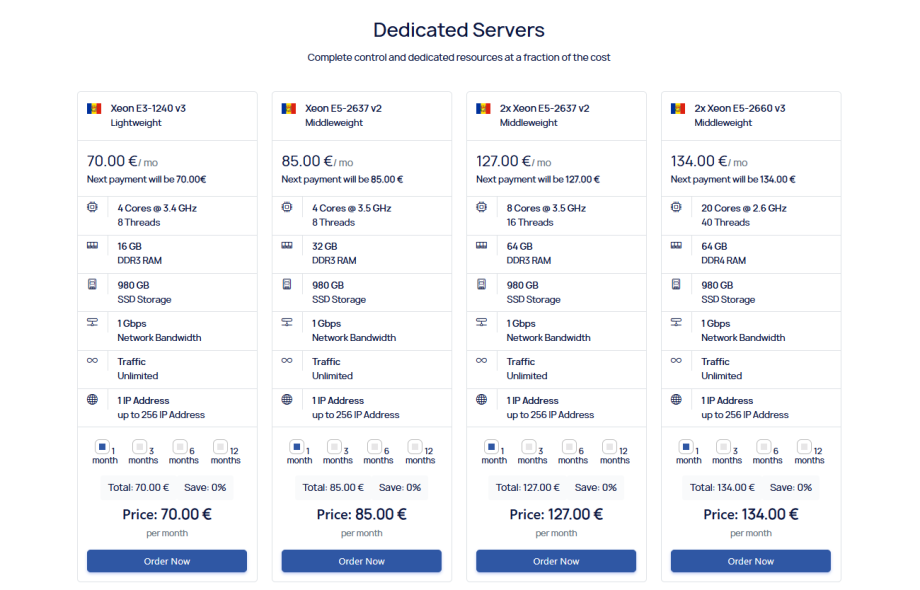
Task: Click the flag icon beside Xeon E3-1240 v3
Action: tap(94, 108)
